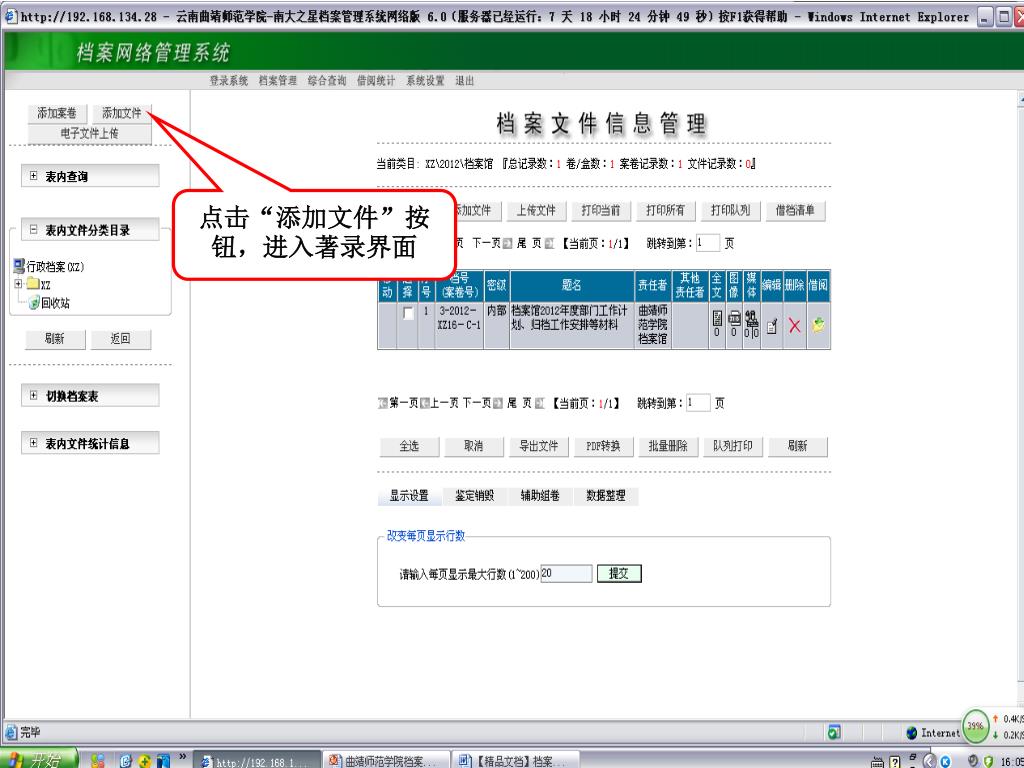Click the 电子文件上传 button

click(x=89, y=133)
